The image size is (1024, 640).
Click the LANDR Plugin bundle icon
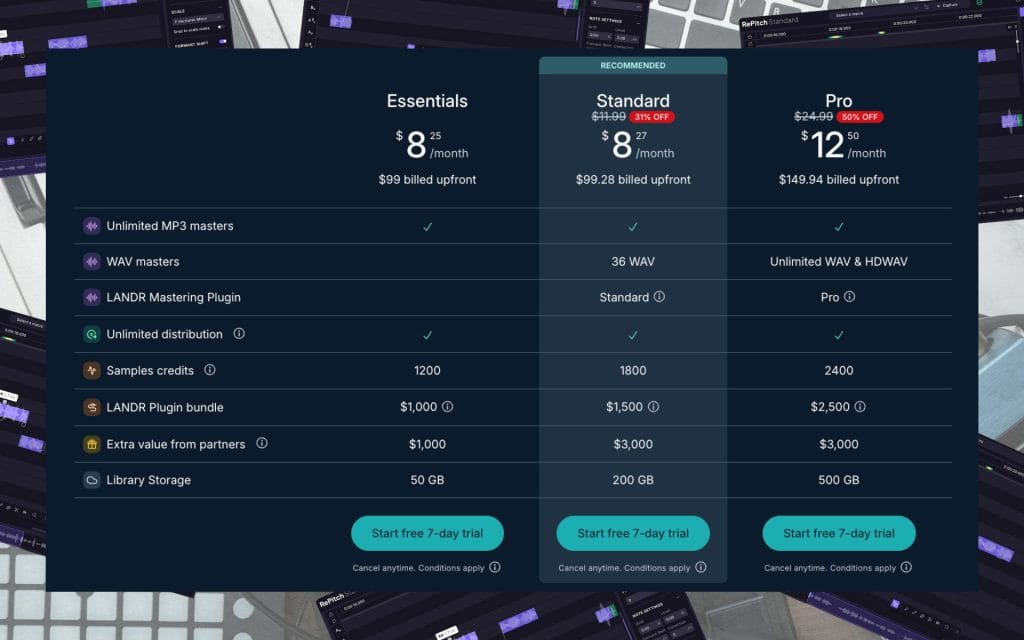click(92, 408)
